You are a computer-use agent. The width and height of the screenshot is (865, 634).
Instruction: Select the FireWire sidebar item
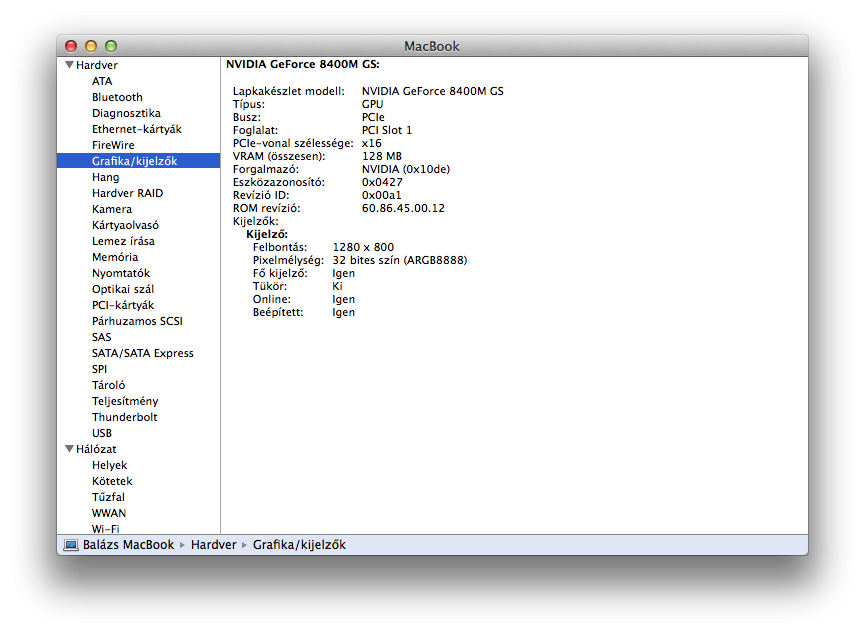(113, 145)
